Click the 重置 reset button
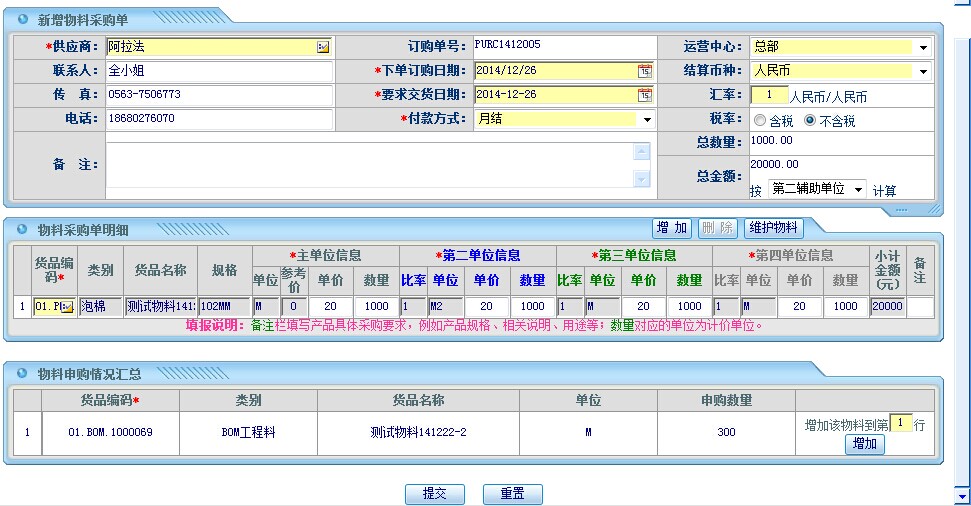971x506 pixels. 512,494
